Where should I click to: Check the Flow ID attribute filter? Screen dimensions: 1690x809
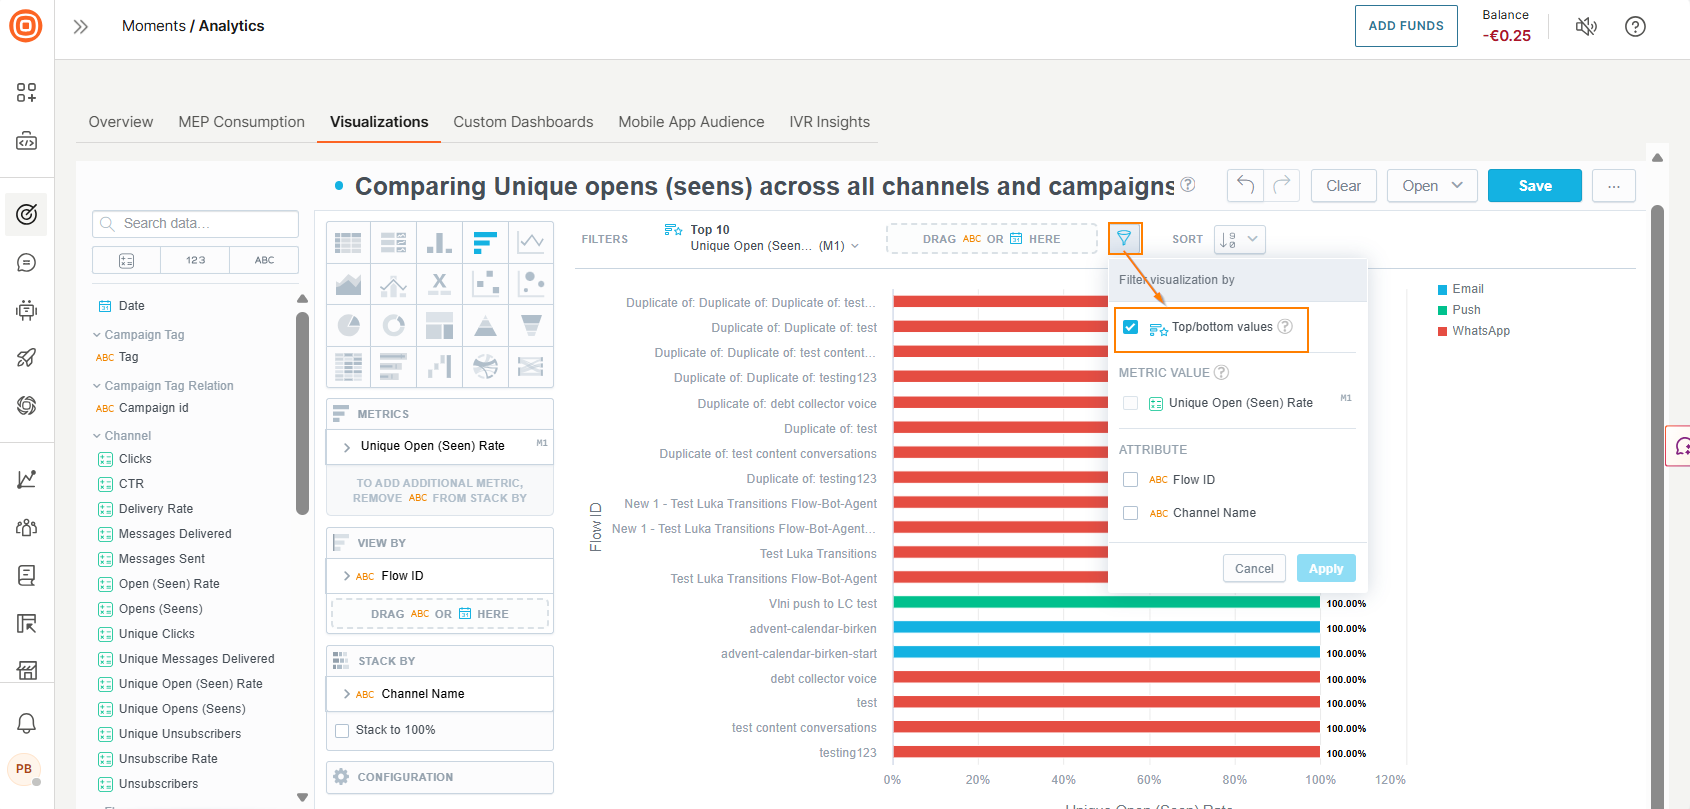[1131, 480]
